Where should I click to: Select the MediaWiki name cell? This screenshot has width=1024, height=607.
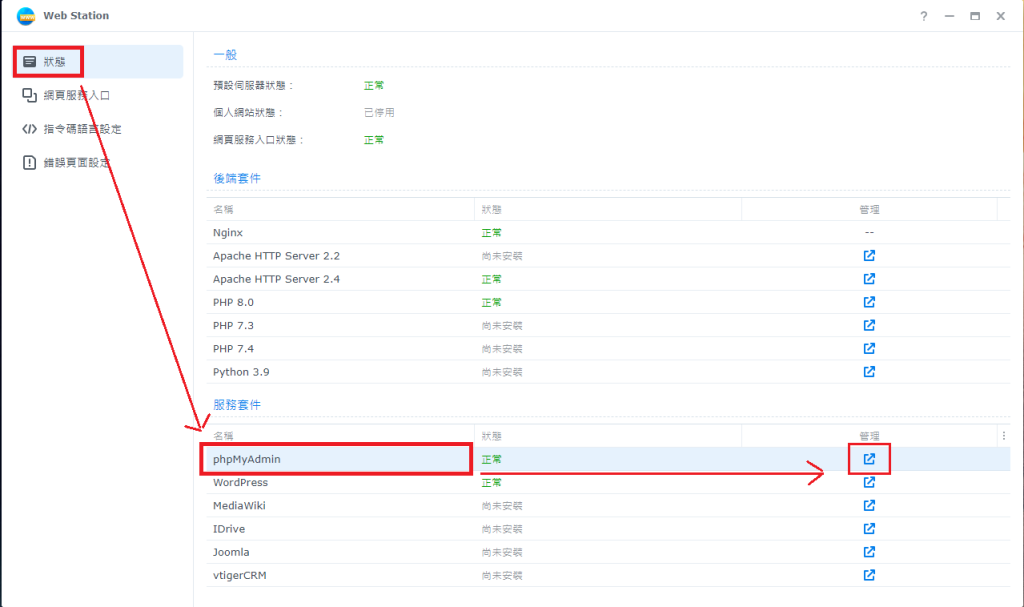click(x=239, y=506)
